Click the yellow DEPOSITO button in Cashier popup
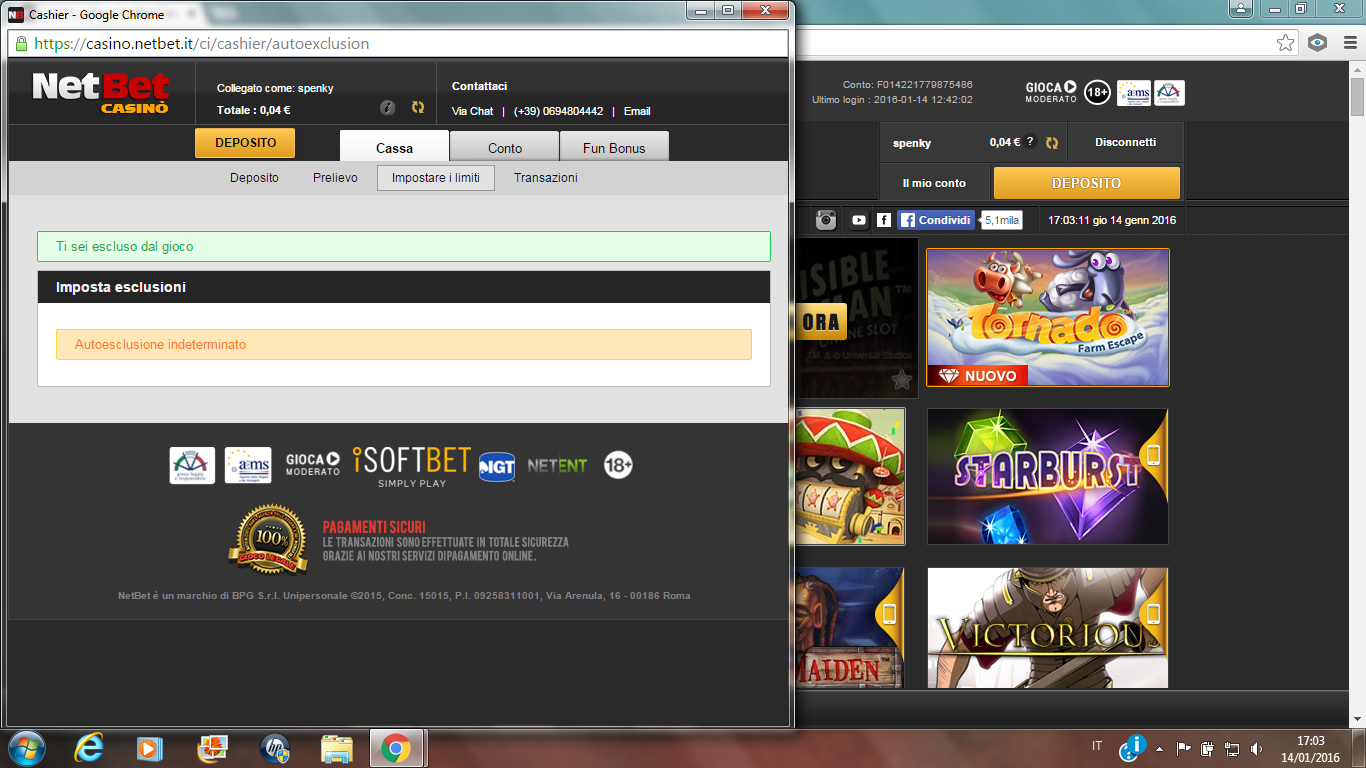The image size is (1366, 768). (x=245, y=143)
